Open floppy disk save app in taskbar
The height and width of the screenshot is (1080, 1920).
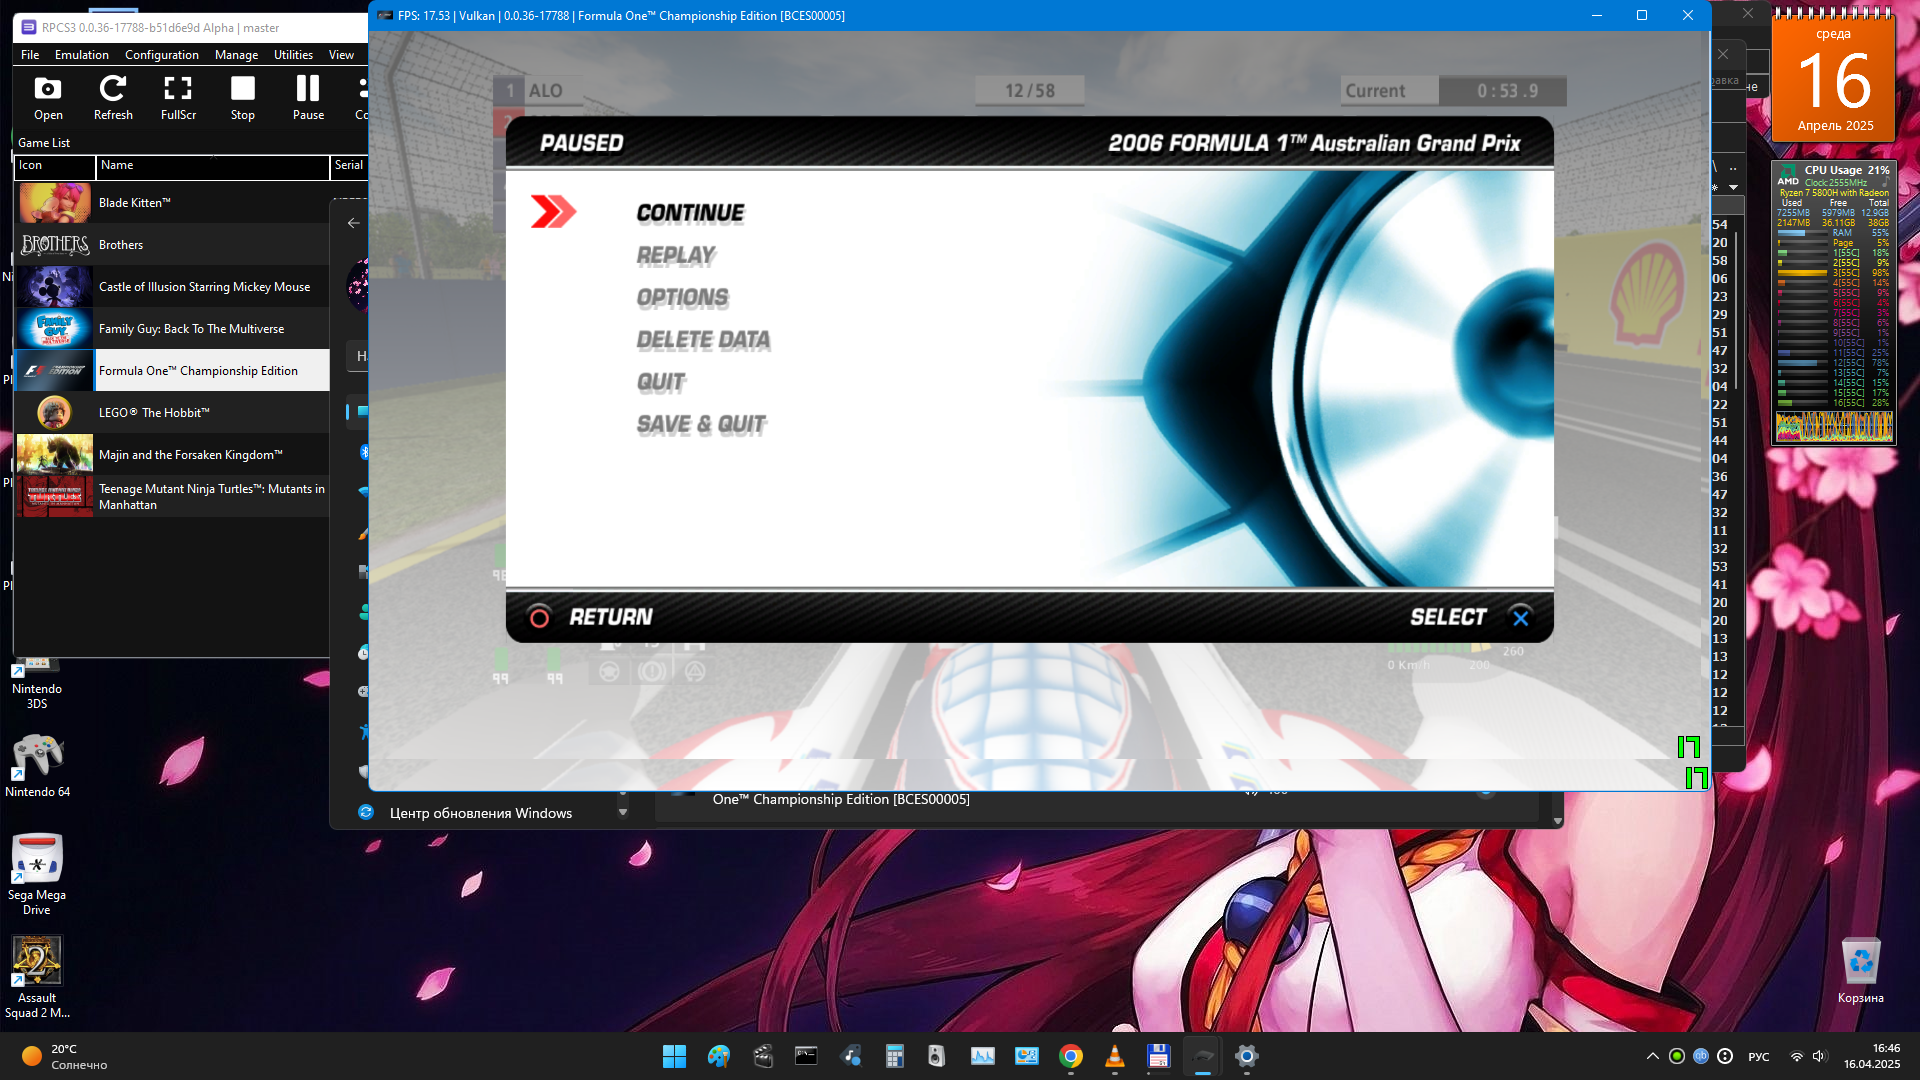point(1158,1056)
